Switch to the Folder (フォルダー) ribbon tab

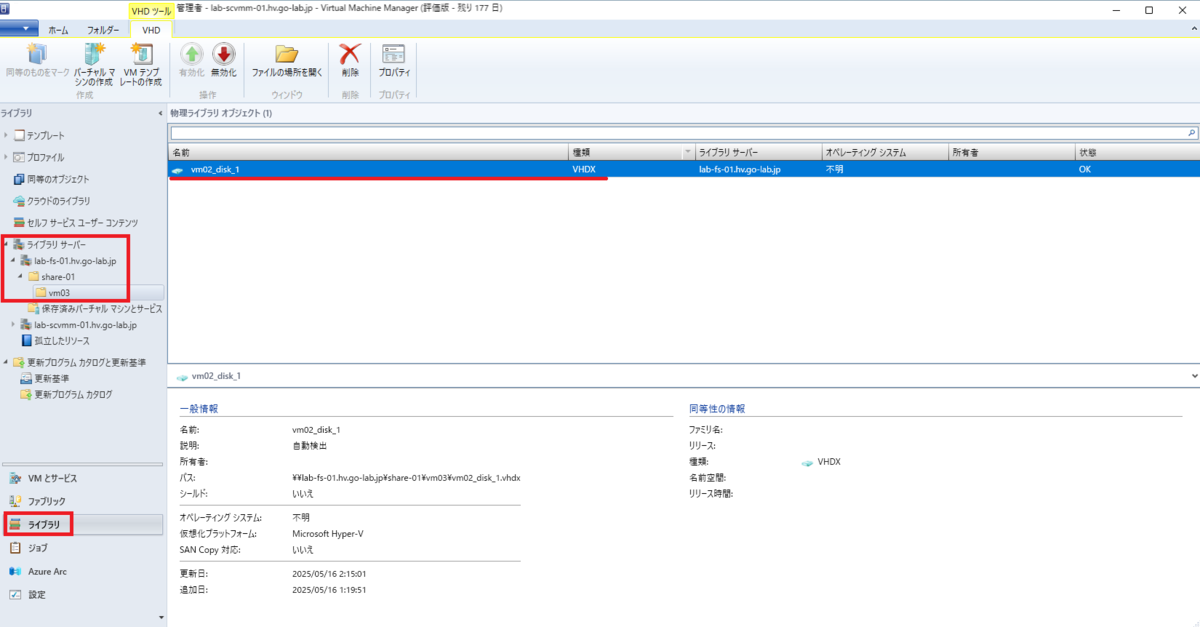(x=103, y=30)
